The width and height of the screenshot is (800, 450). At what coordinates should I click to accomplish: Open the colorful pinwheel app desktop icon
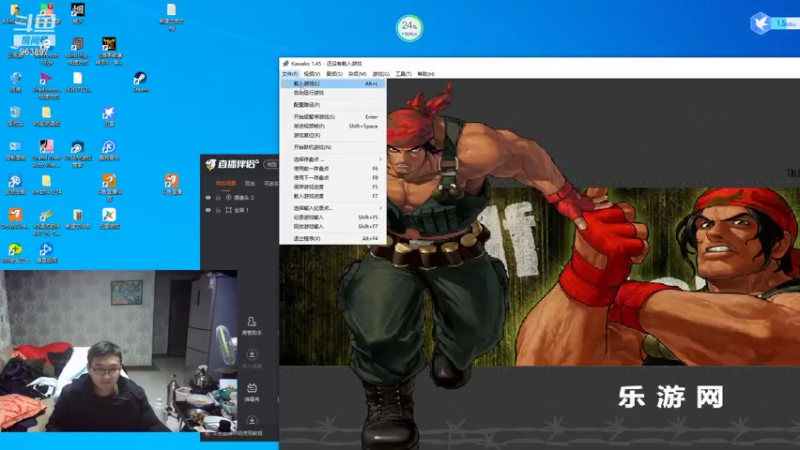tap(109, 218)
